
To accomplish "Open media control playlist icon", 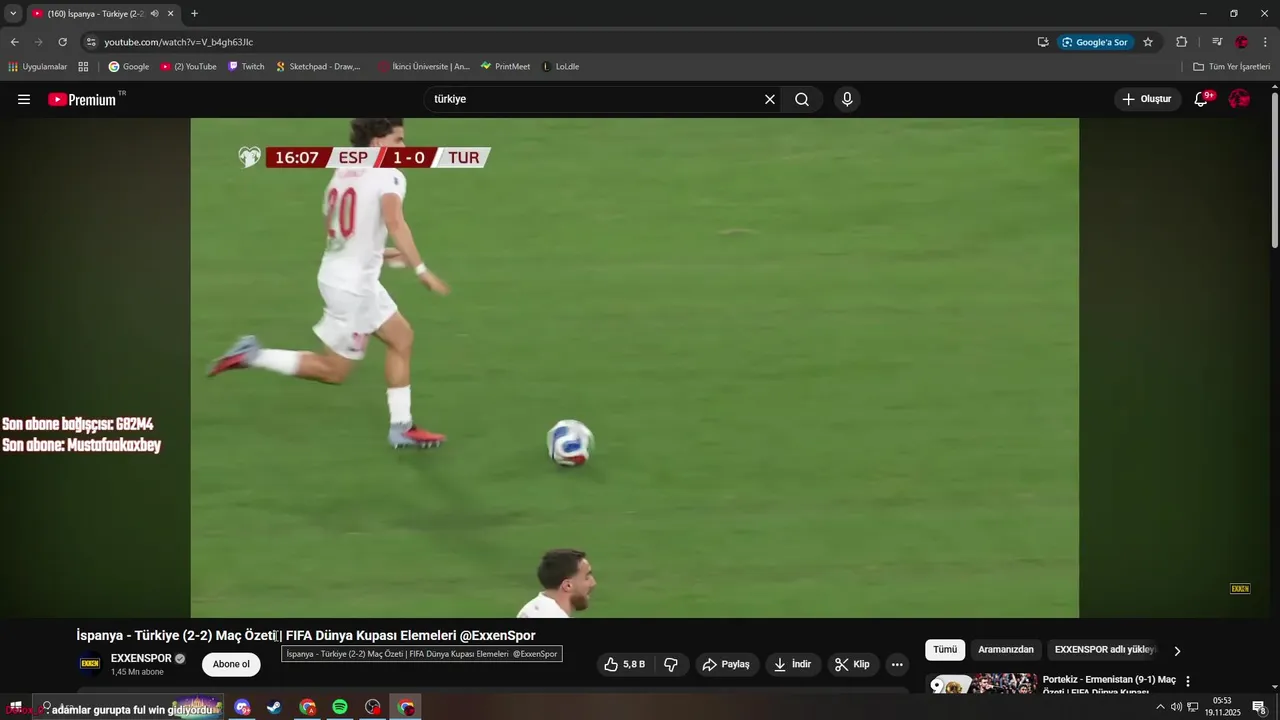I will [1217, 42].
